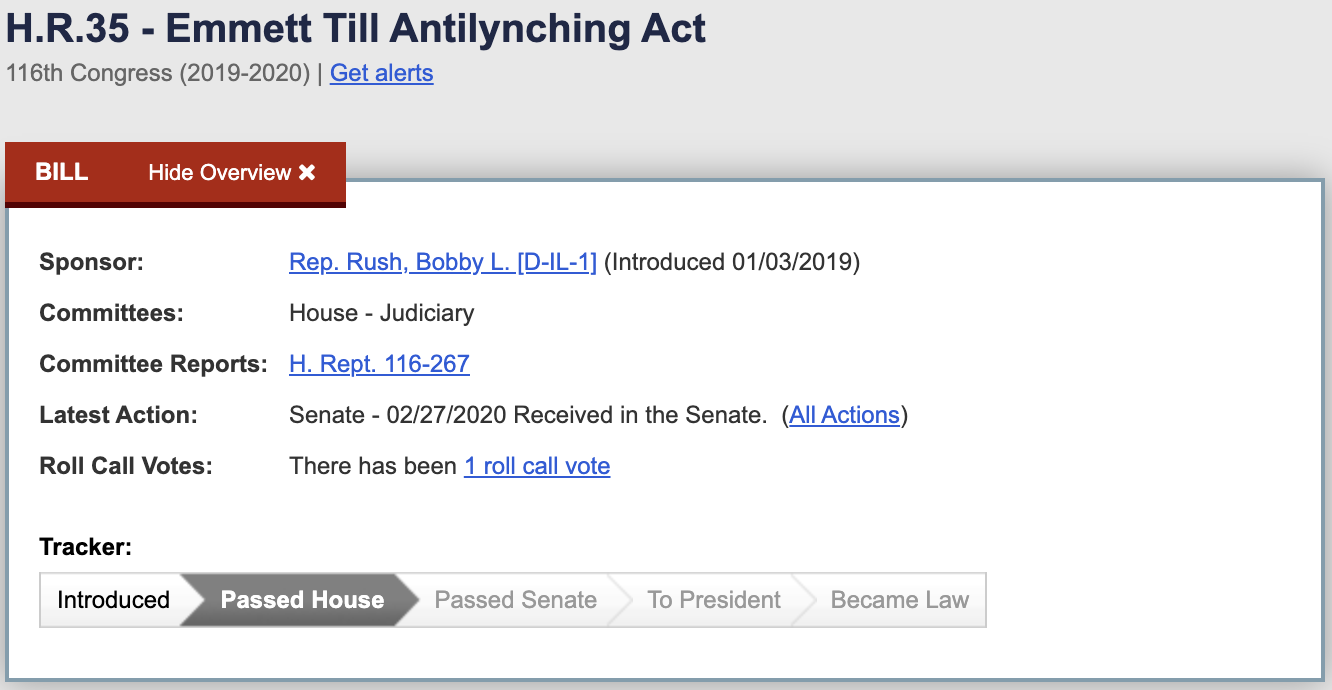Click the To President tracker step
1332x690 pixels.
[713, 600]
